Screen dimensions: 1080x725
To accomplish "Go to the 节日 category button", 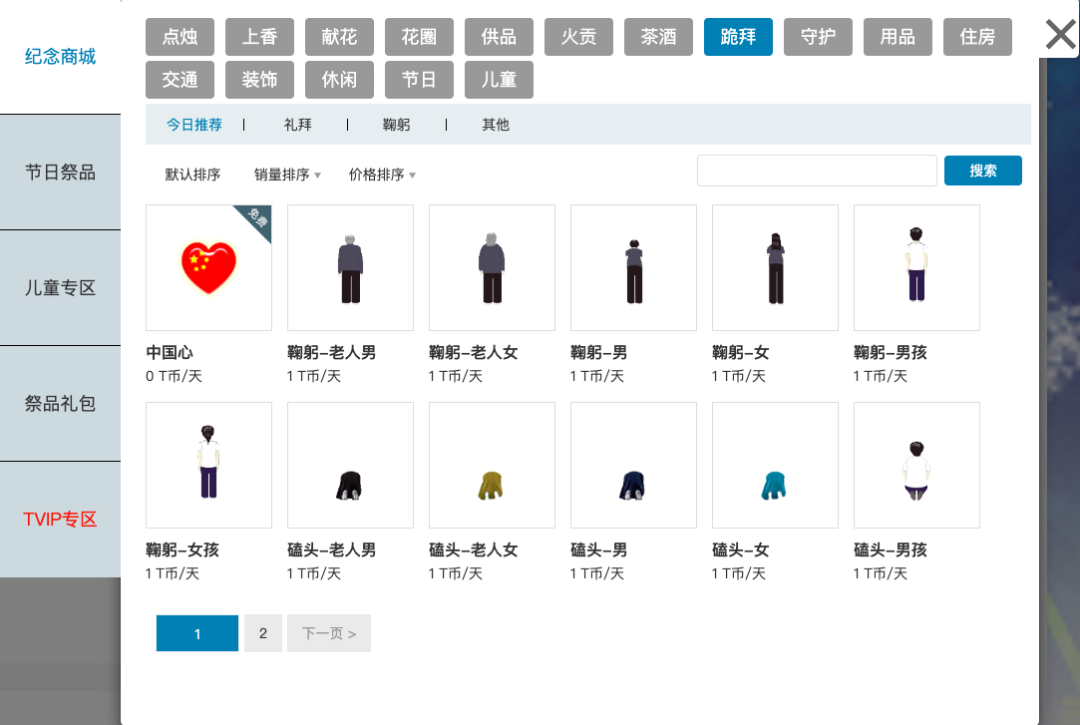I will point(419,80).
